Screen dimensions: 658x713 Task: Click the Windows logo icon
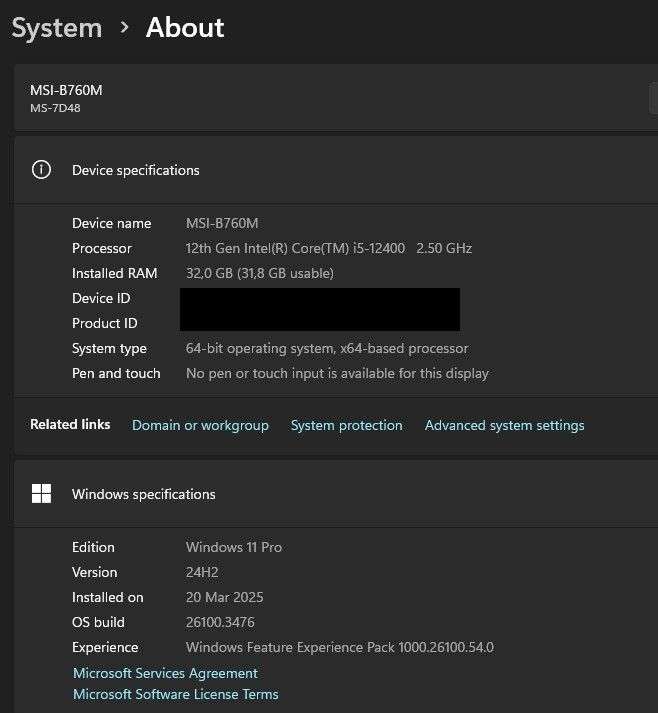click(x=41, y=493)
